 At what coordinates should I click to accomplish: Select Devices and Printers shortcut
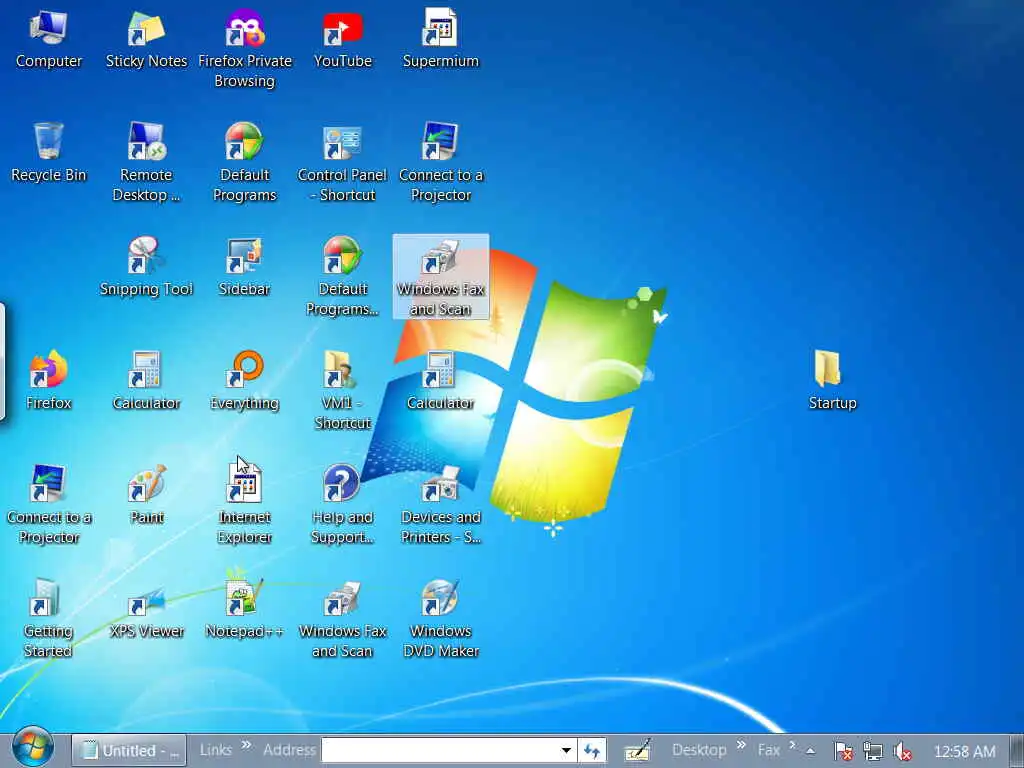440,505
